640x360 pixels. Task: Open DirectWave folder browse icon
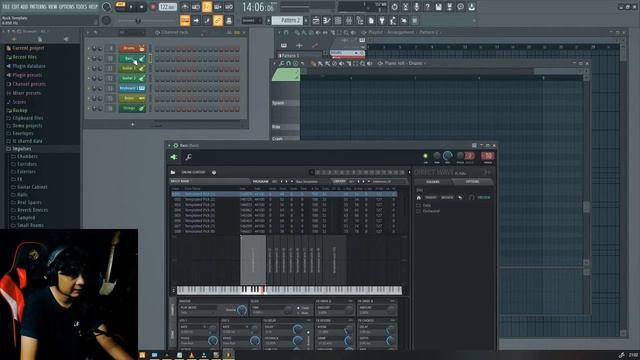173,173
